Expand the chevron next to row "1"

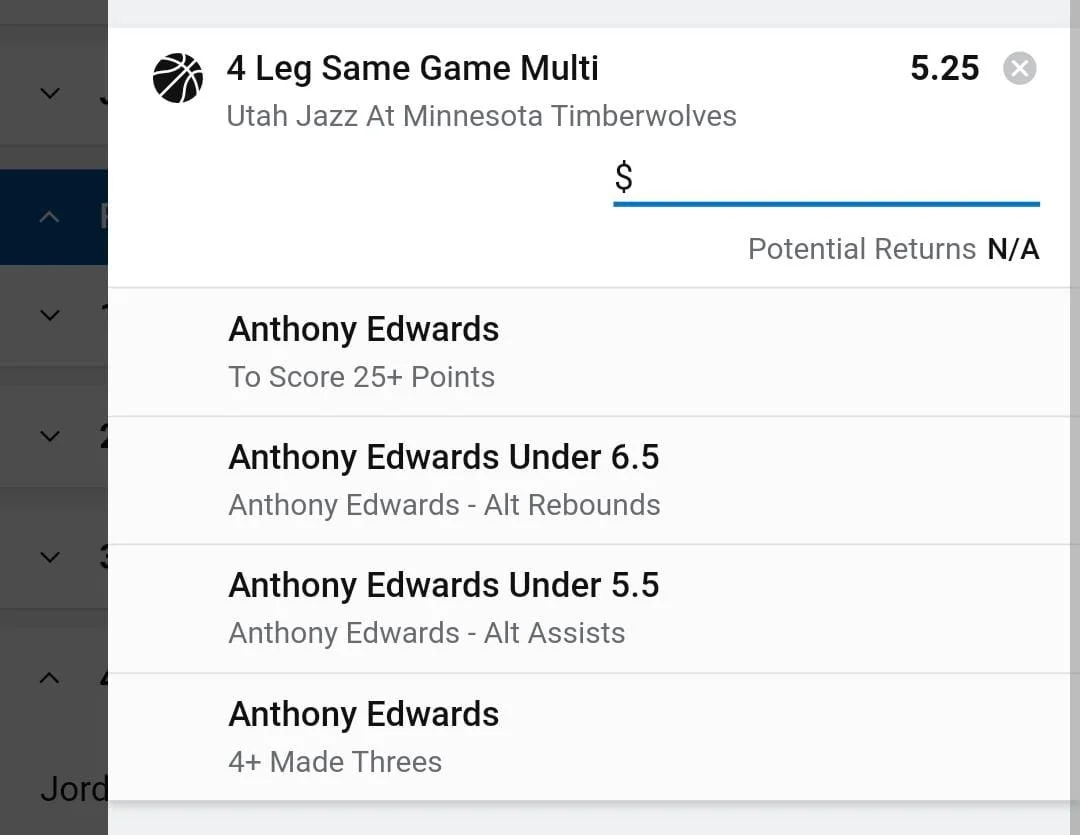(x=49, y=315)
